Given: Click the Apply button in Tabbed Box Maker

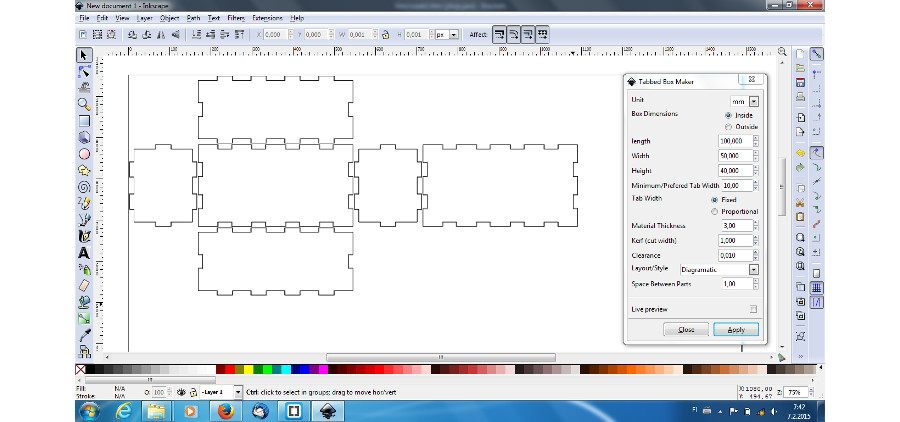Looking at the screenshot, I should (736, 330).
